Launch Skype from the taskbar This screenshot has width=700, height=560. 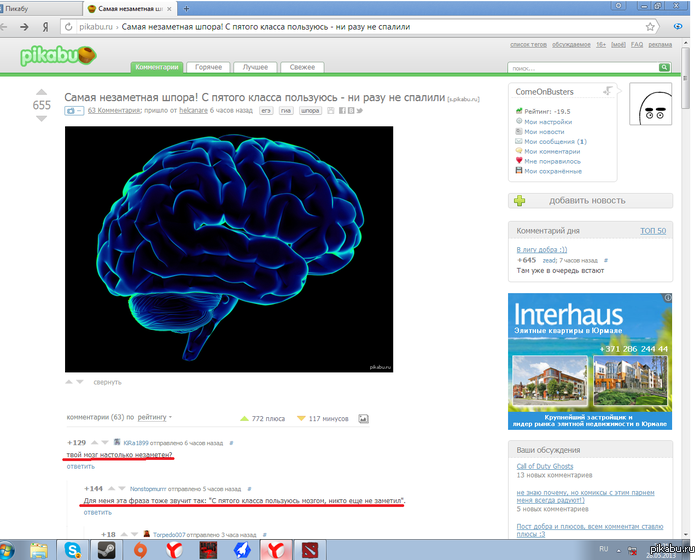tap(73, 549)
